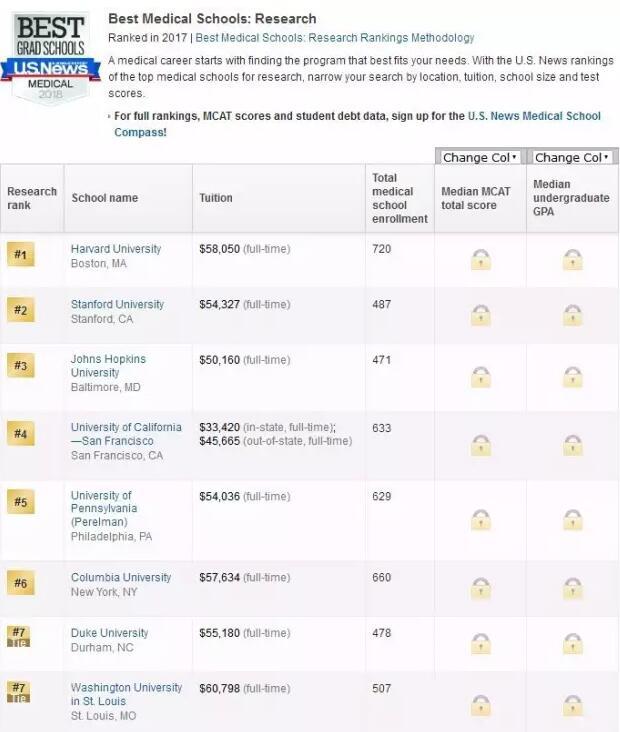Click the MCAT lock icon for Harvard University
Viewport: 620px width, 732px height.
pyautogui.click(x=481, y=260)
